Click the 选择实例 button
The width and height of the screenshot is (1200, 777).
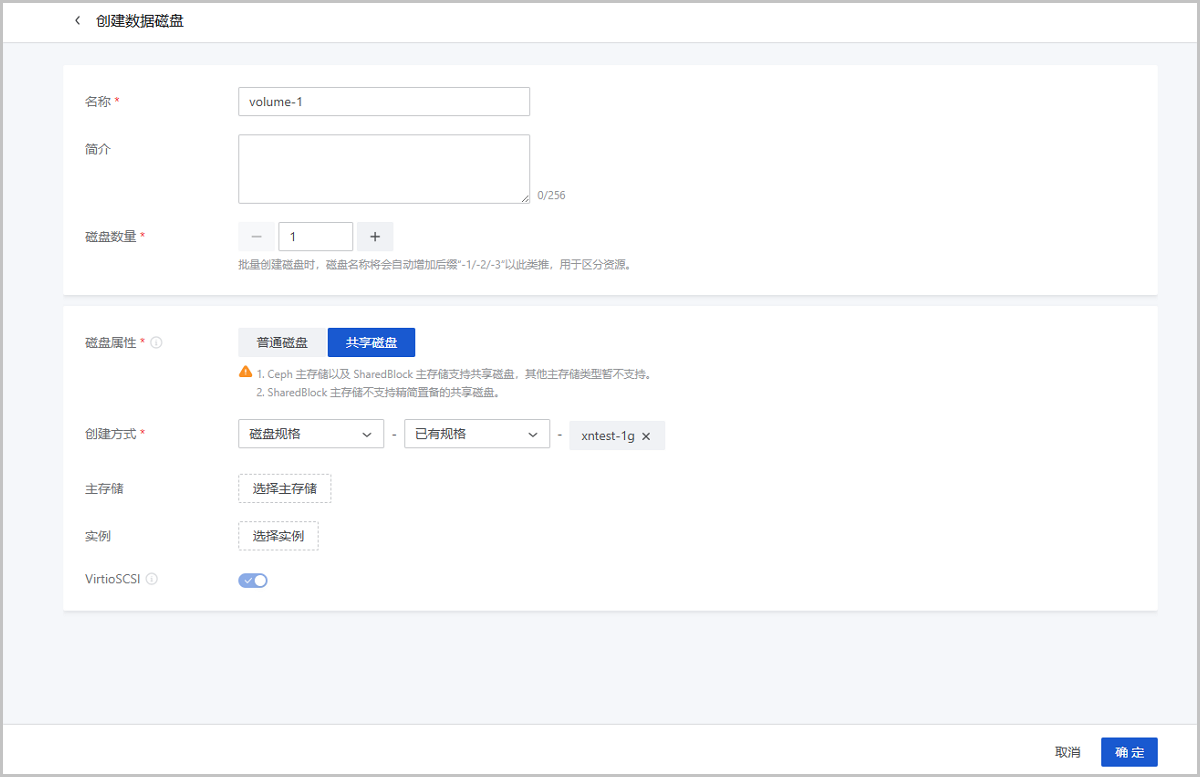pyautogui.click(x=278, y=536)
